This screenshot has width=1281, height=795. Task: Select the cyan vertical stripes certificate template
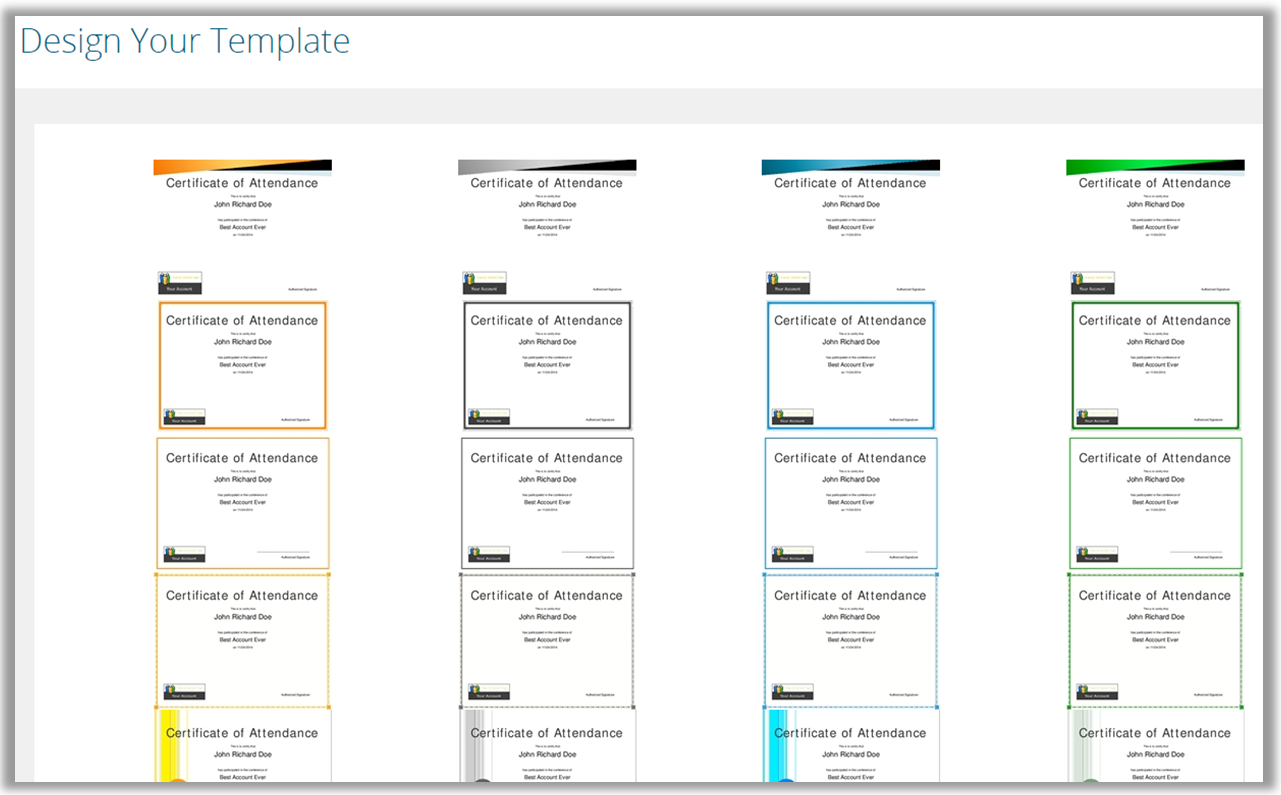point(851,746)
